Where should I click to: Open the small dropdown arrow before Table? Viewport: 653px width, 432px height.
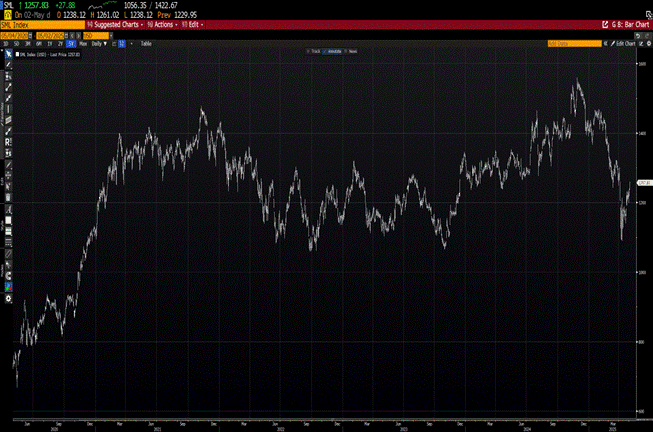pyautogui.click(x=132, y=44)
